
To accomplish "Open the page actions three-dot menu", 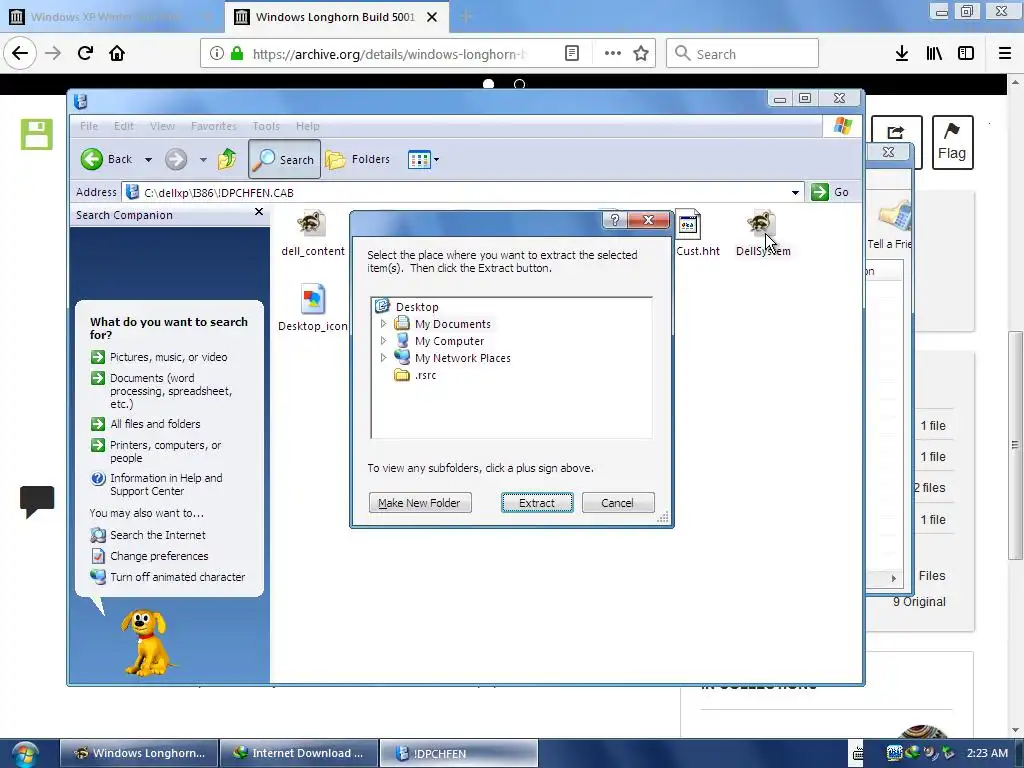I will [x=613, y=54].
